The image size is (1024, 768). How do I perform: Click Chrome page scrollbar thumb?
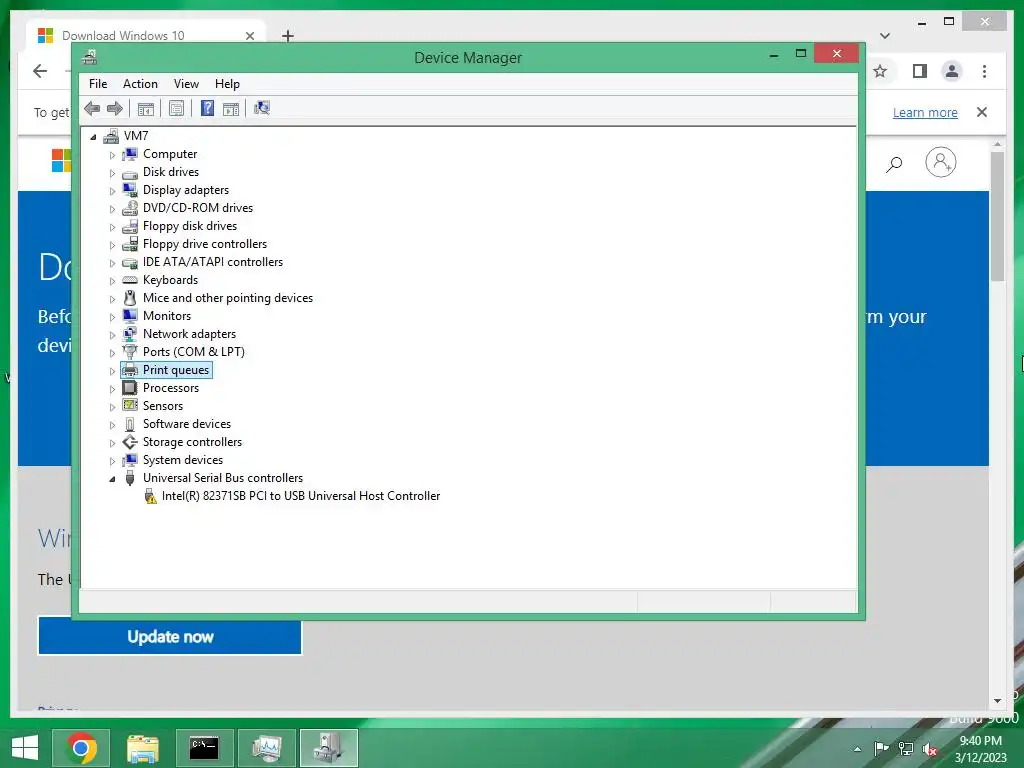[x=997, y=216]
